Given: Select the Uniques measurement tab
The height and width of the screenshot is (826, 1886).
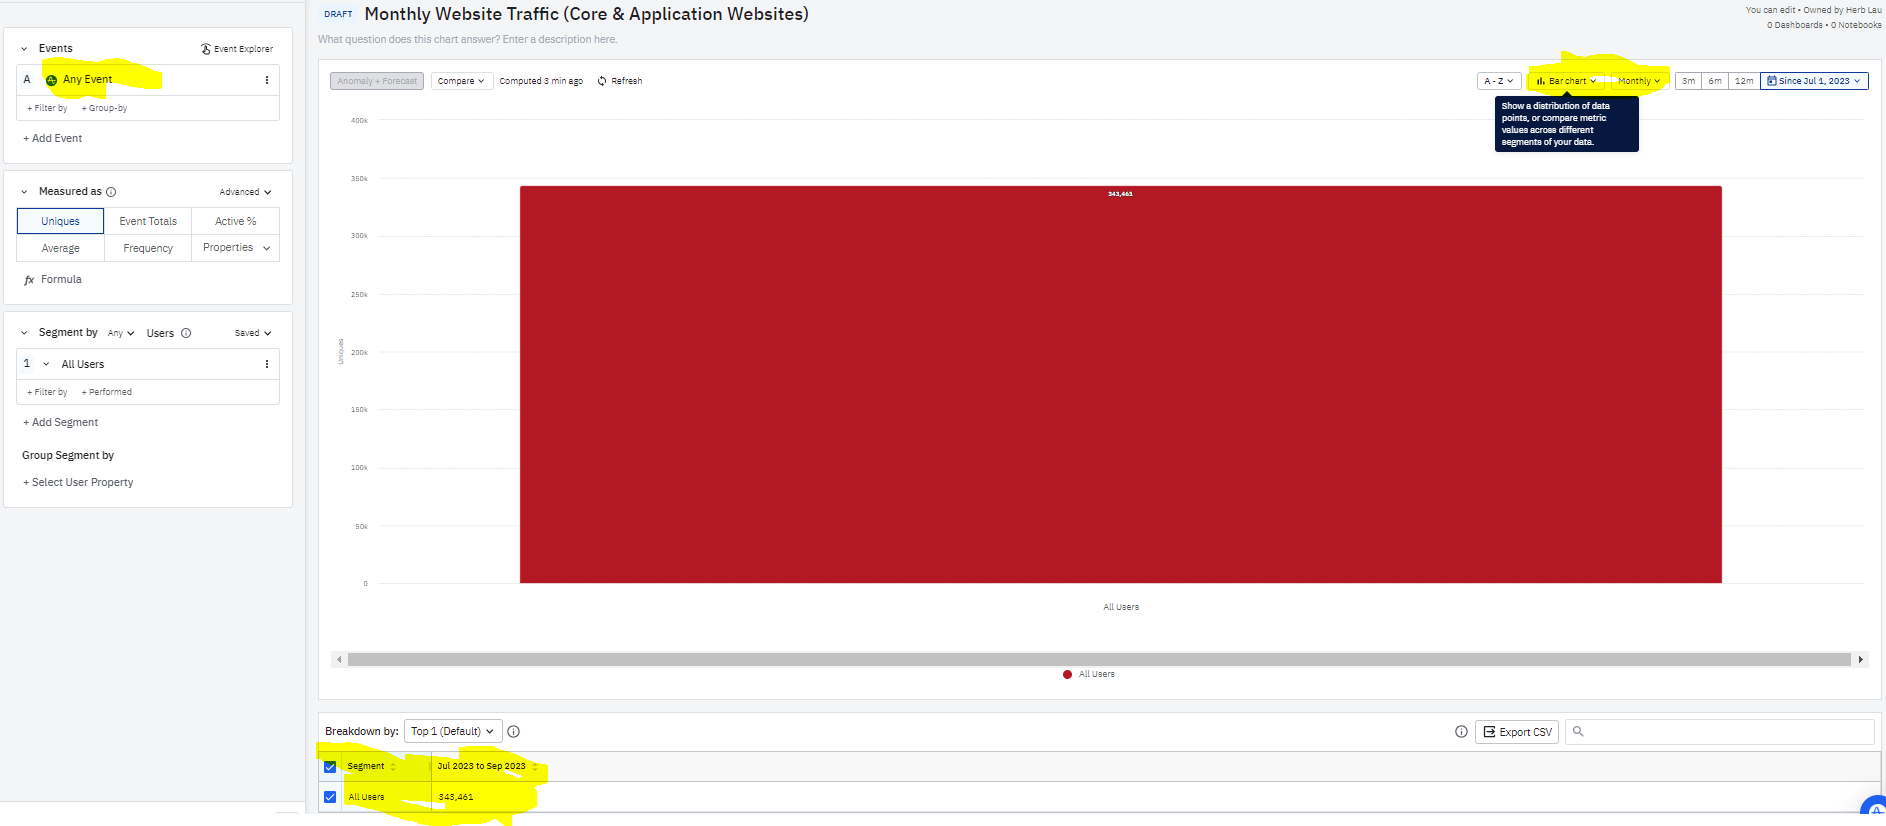Looking at the screenshot, I should tap(60, 221).
